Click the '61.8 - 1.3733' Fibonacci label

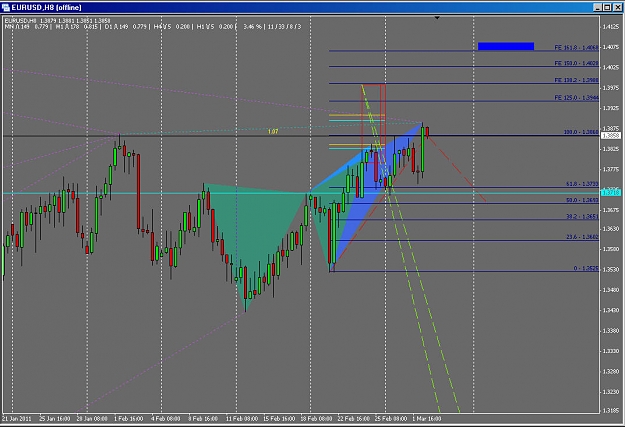[x=582, y=184]
